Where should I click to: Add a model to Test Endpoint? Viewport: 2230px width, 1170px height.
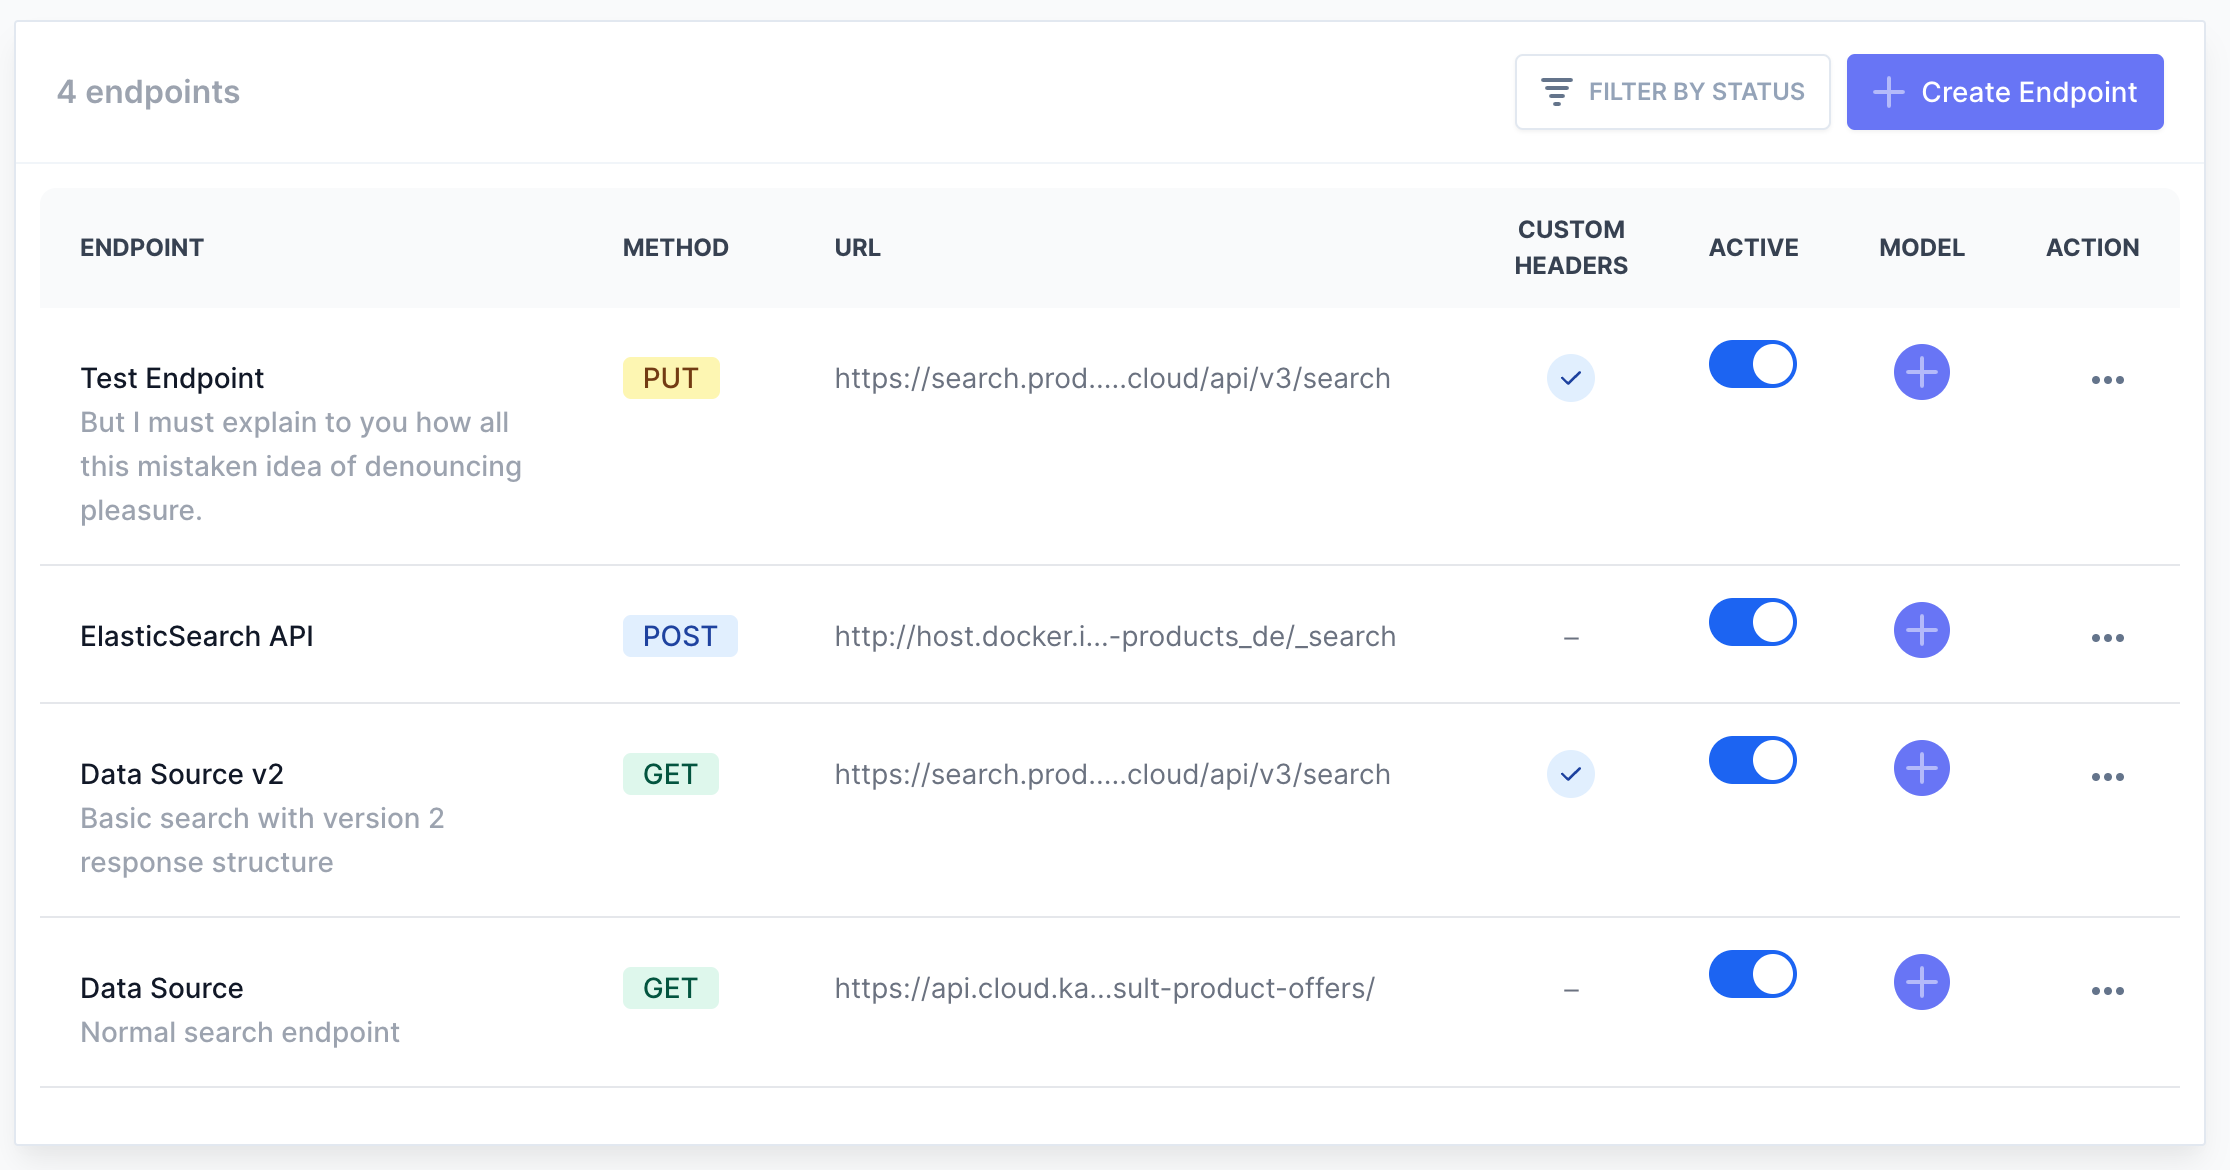(1921, 372)
